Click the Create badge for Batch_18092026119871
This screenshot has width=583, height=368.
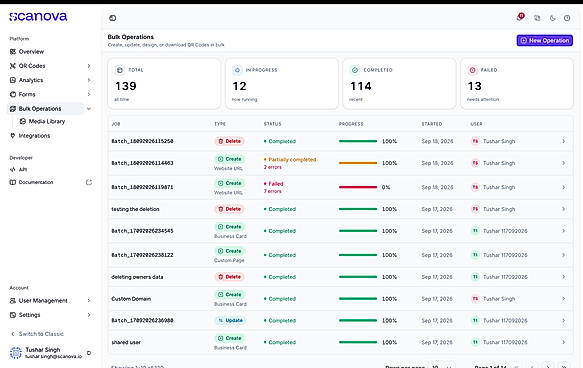pyautogui.click(x=229, y=183)
